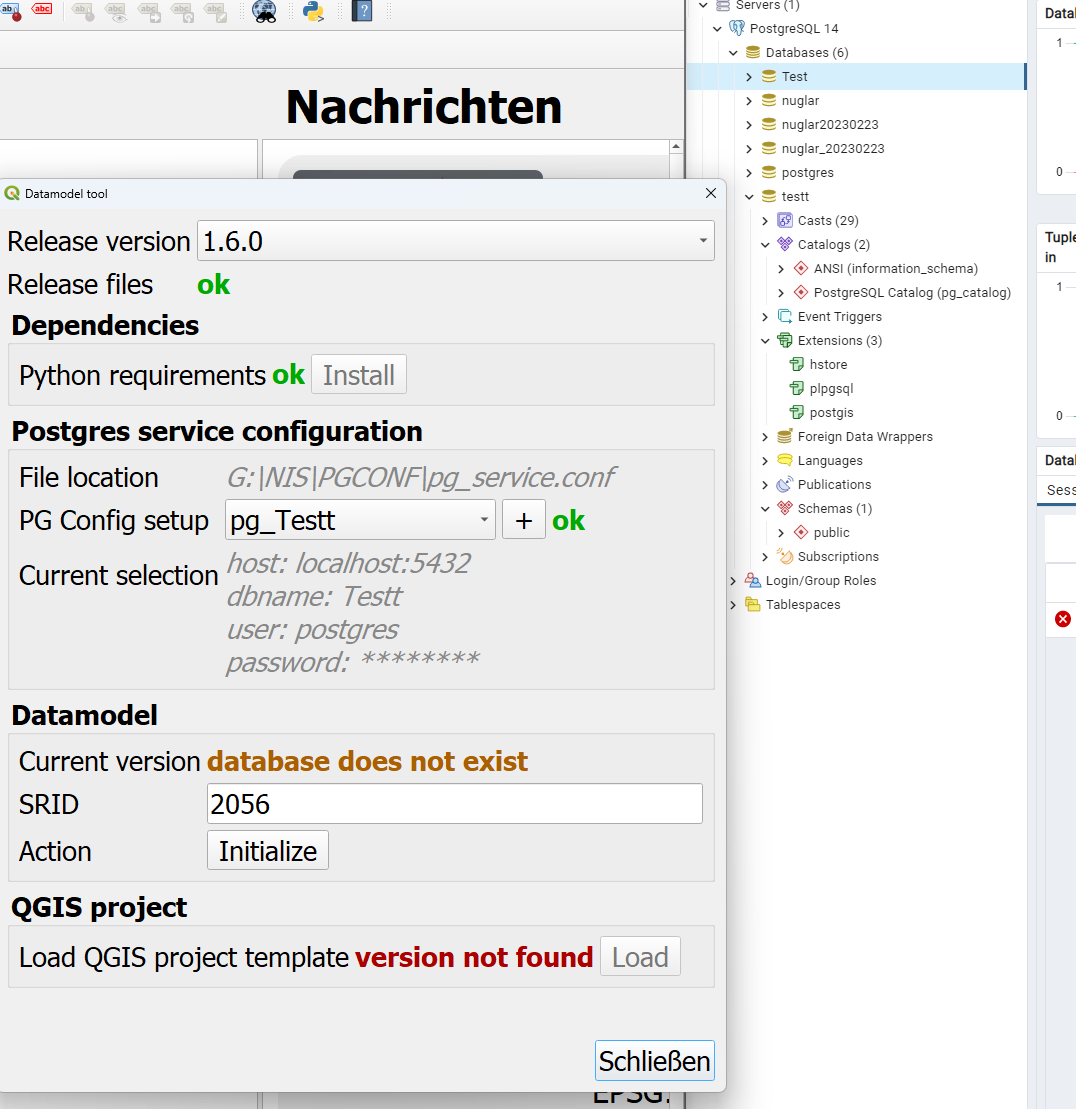Open the Release version dropdown
The image size is (1076, 1109).
click(701, 240)
